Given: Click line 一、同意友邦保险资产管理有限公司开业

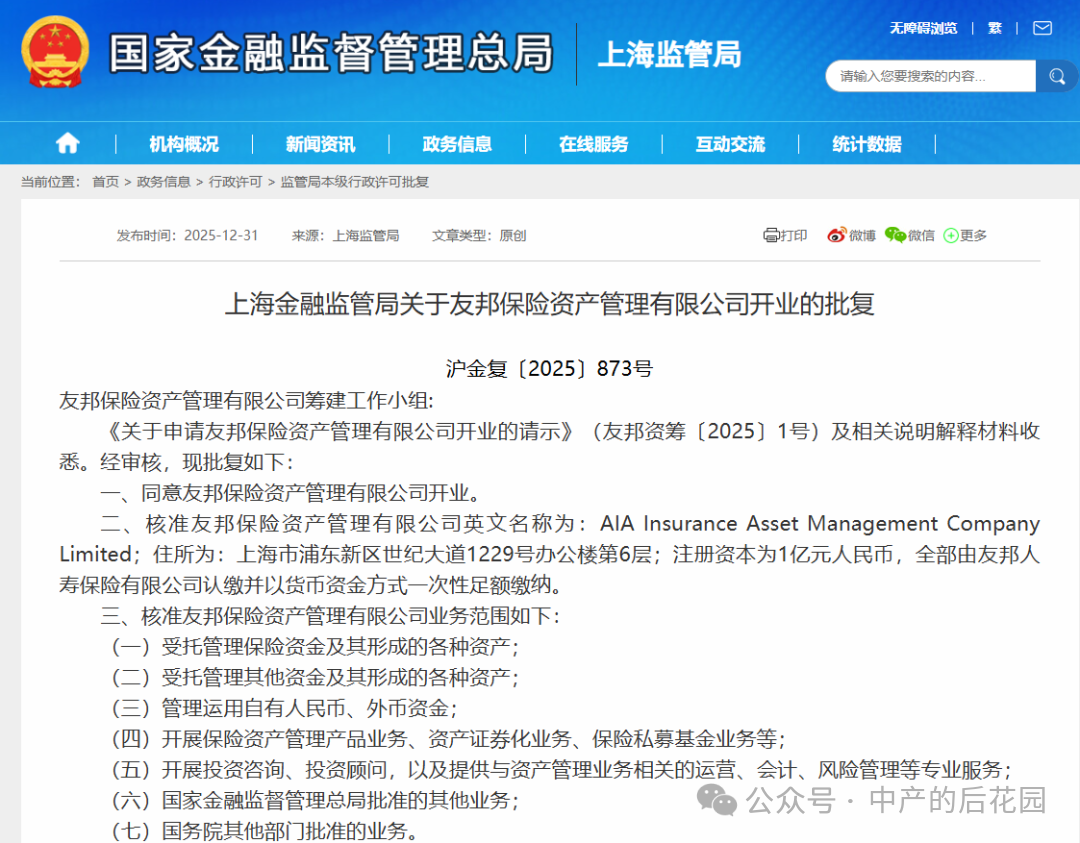Looking at the screenshot, I should click(290, 493).
